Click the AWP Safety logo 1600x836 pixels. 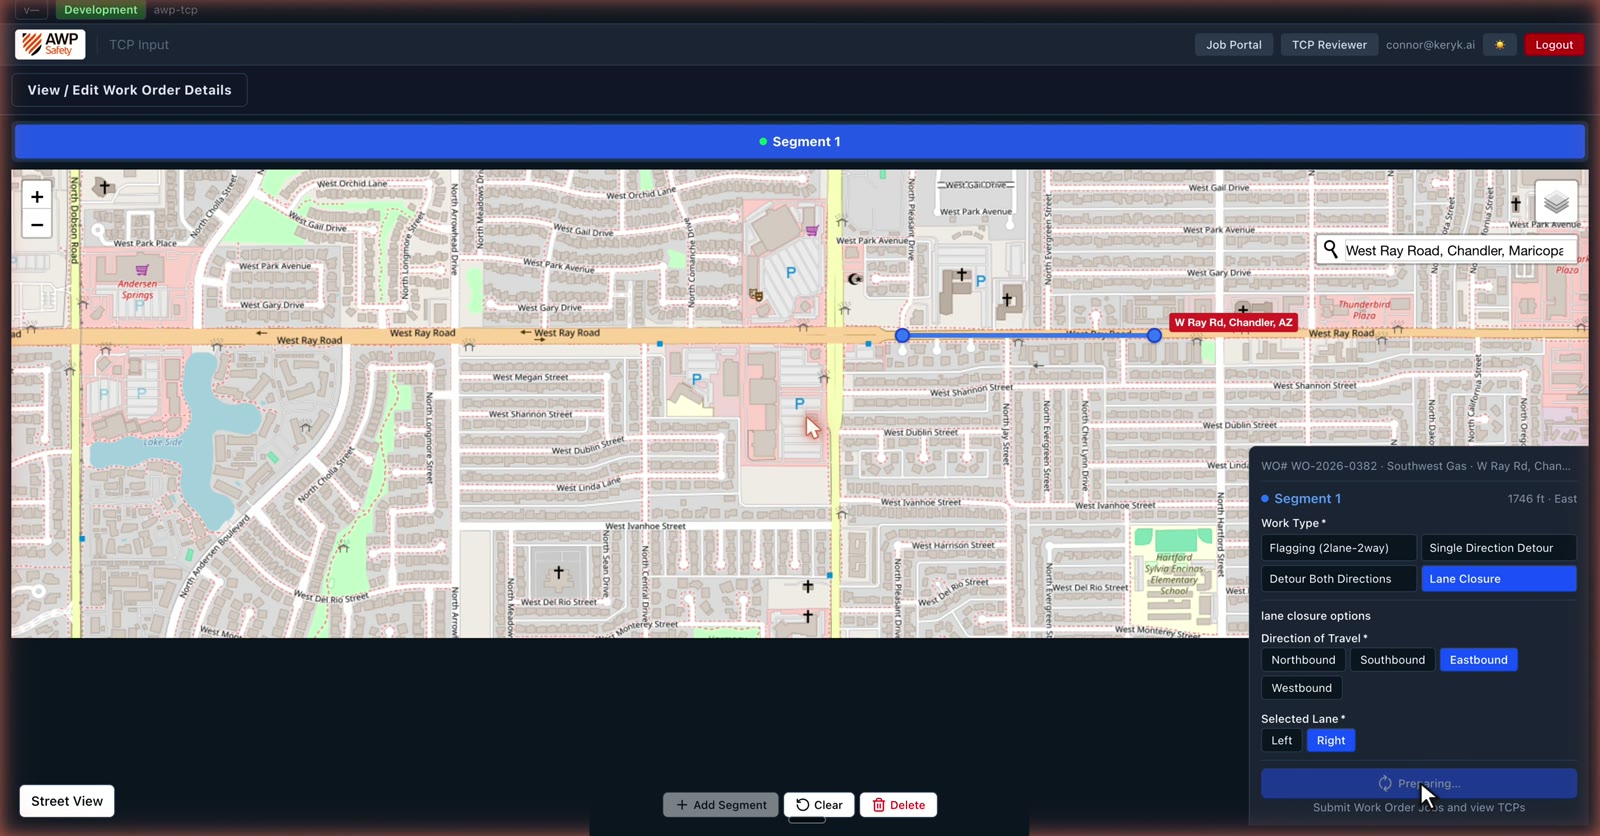50,44
